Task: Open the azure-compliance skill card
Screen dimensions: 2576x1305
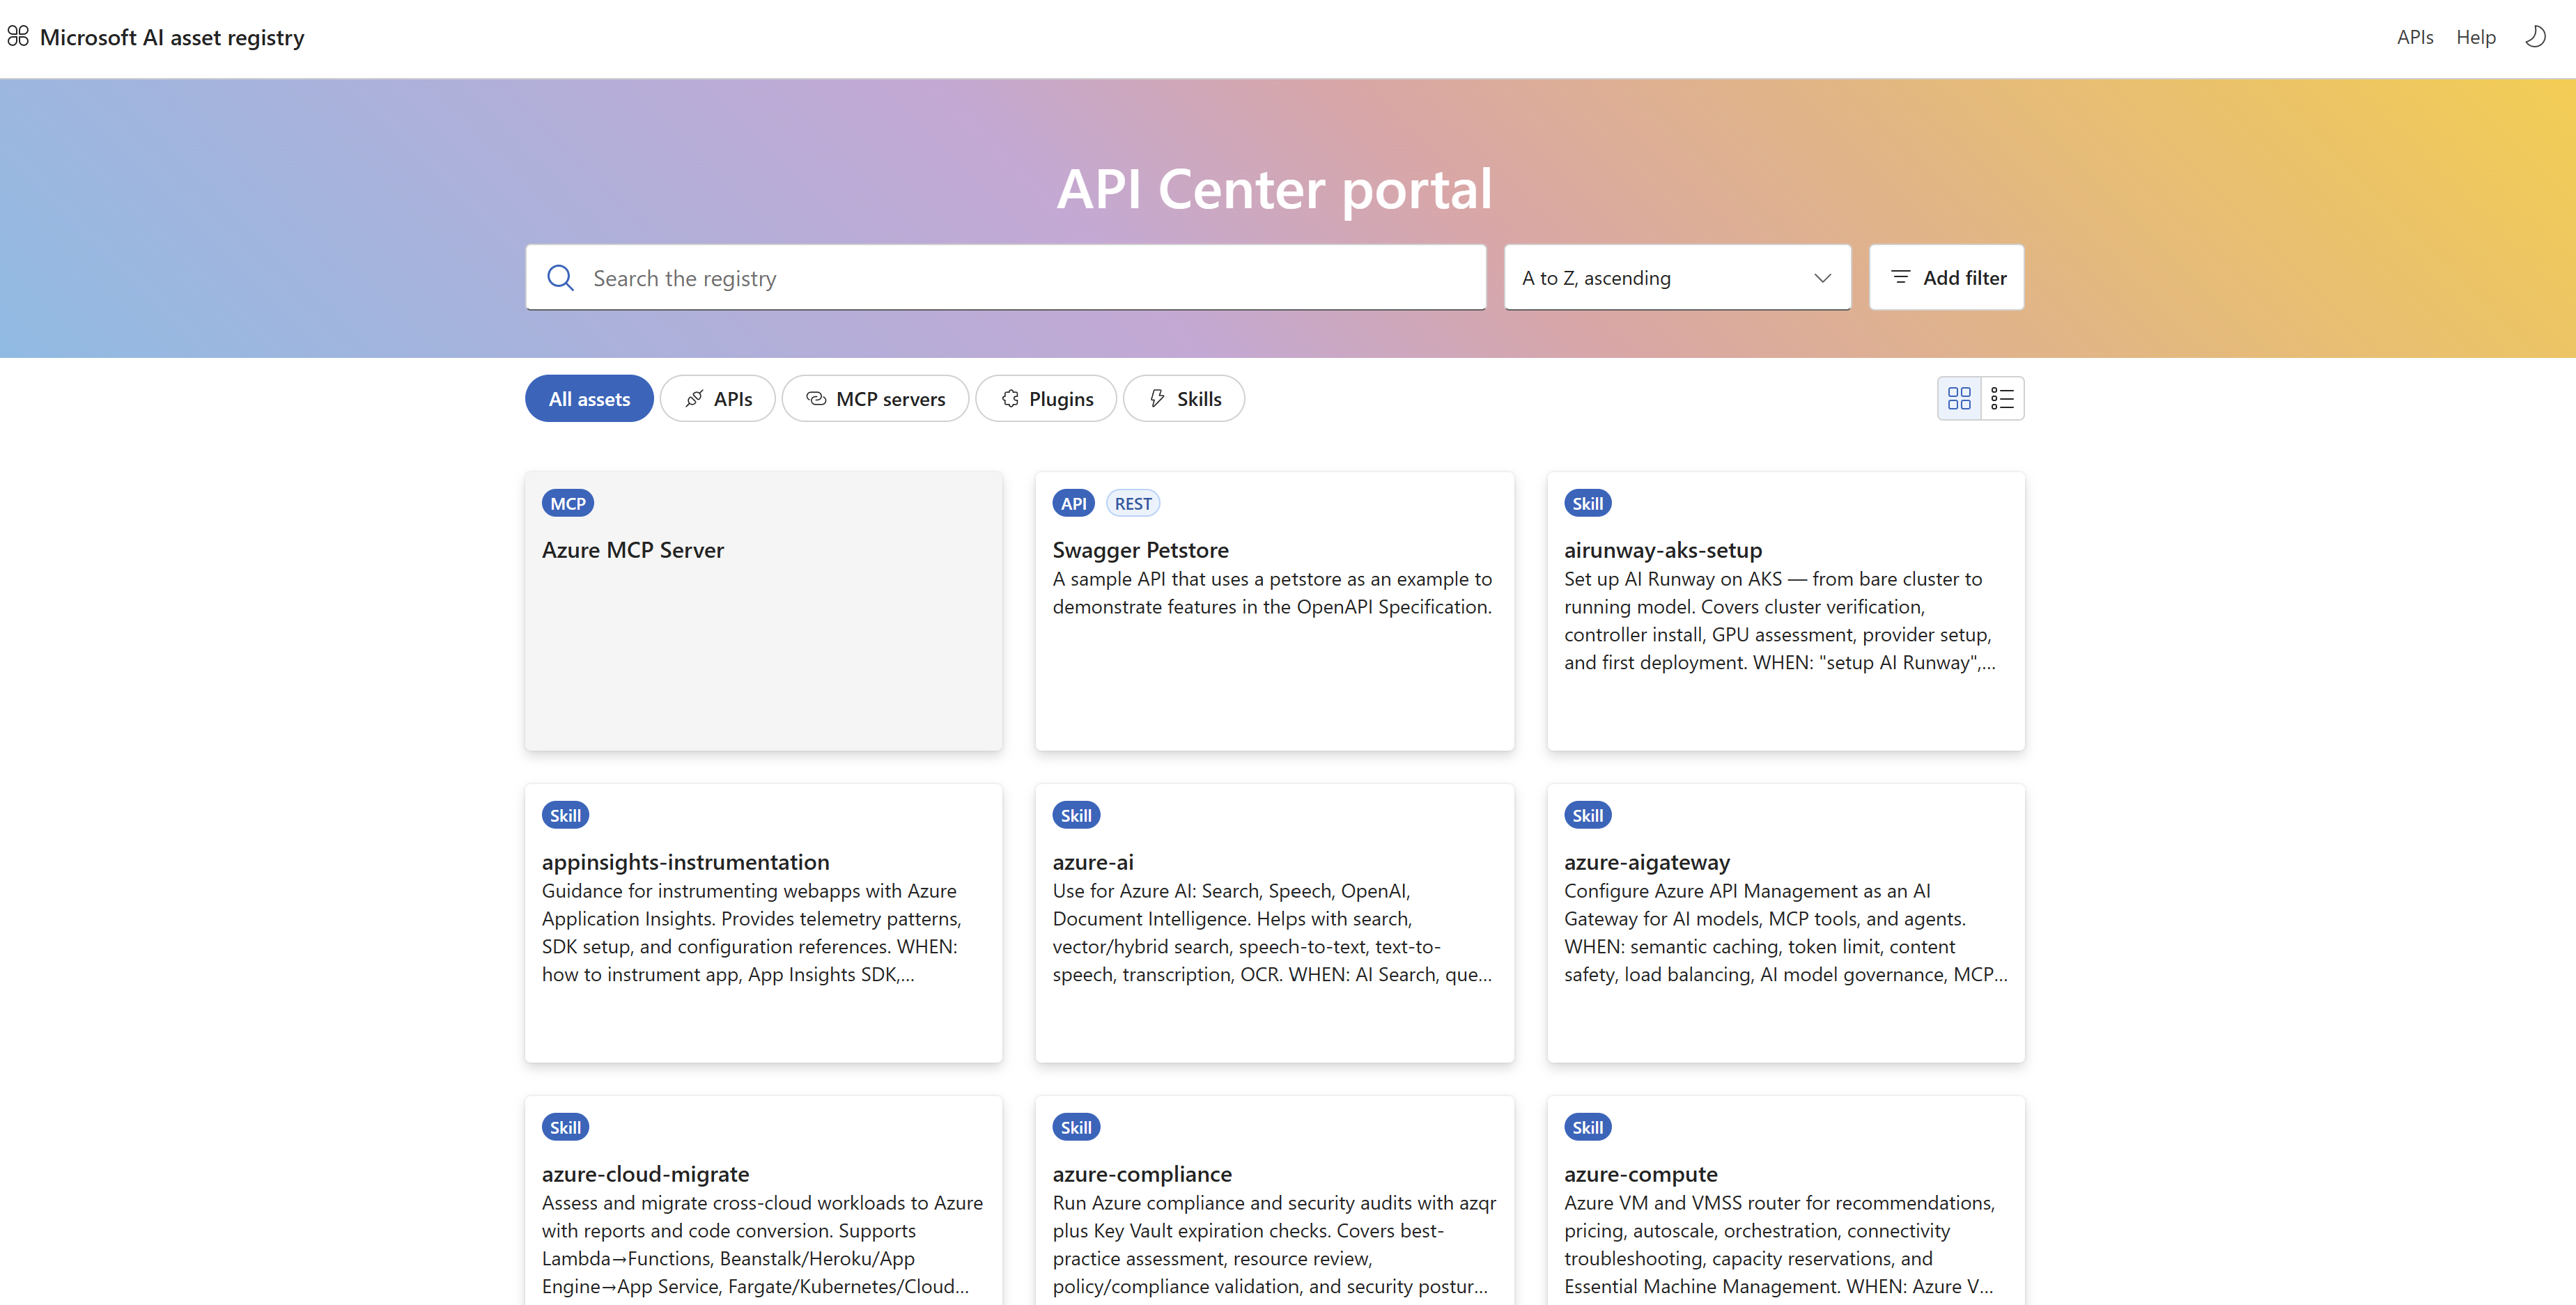Action: point(1275,1201)
